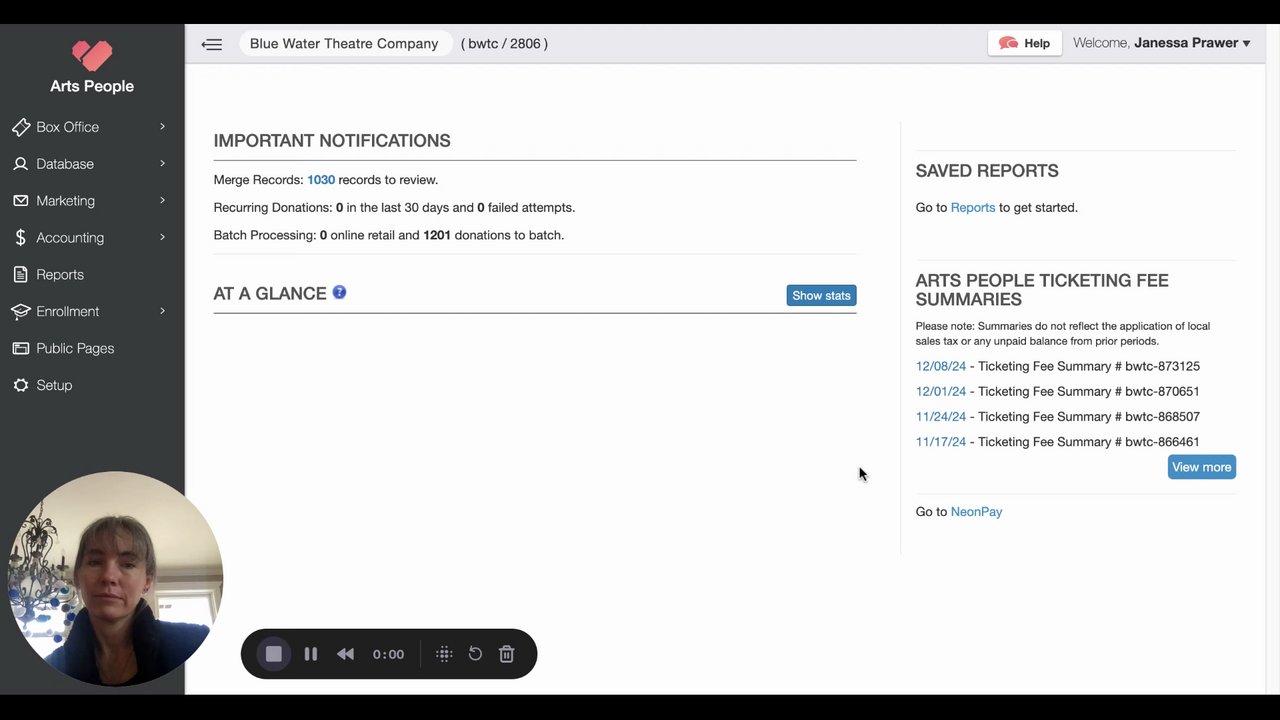Click the Blue Water Theatre Company name
Image resolution: width=1280 pixels, height=720 pixels.
(344, 43)
